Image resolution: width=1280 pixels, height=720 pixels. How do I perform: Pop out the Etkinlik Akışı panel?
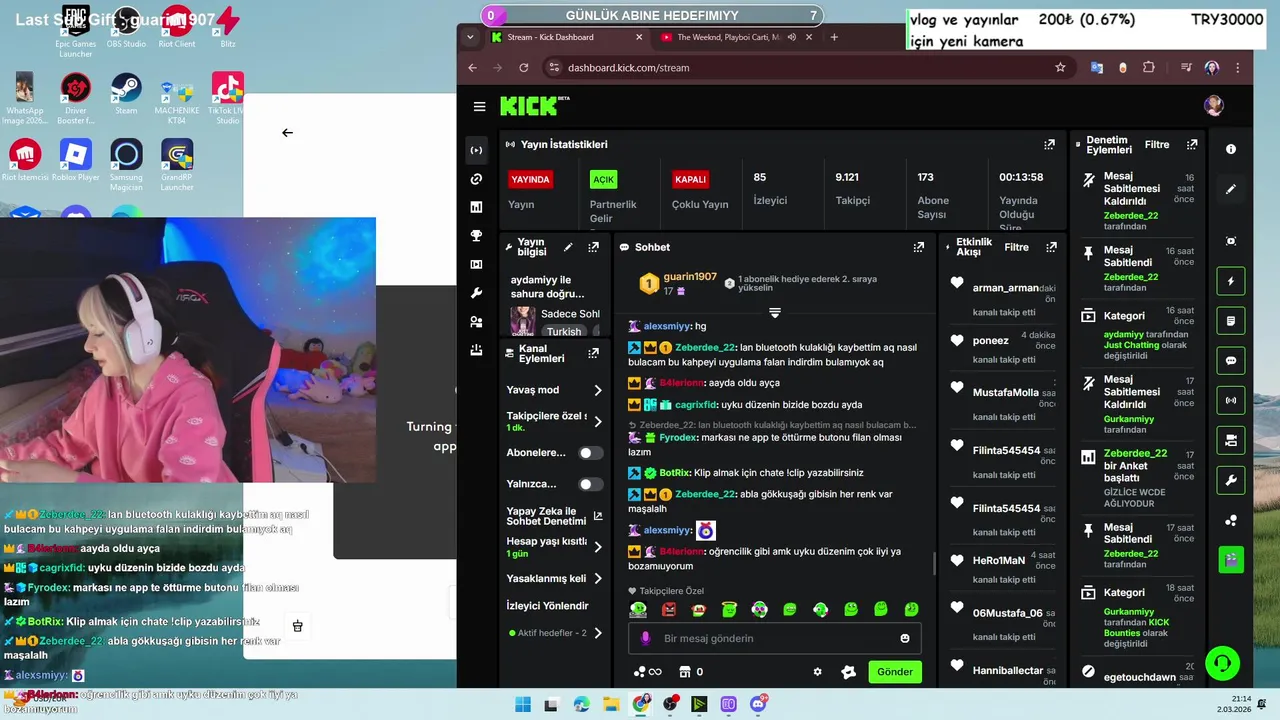coord(1051,247)
